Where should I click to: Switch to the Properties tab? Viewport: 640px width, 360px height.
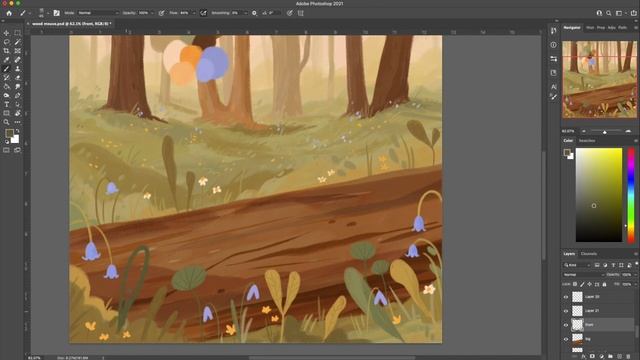point(601,28)
